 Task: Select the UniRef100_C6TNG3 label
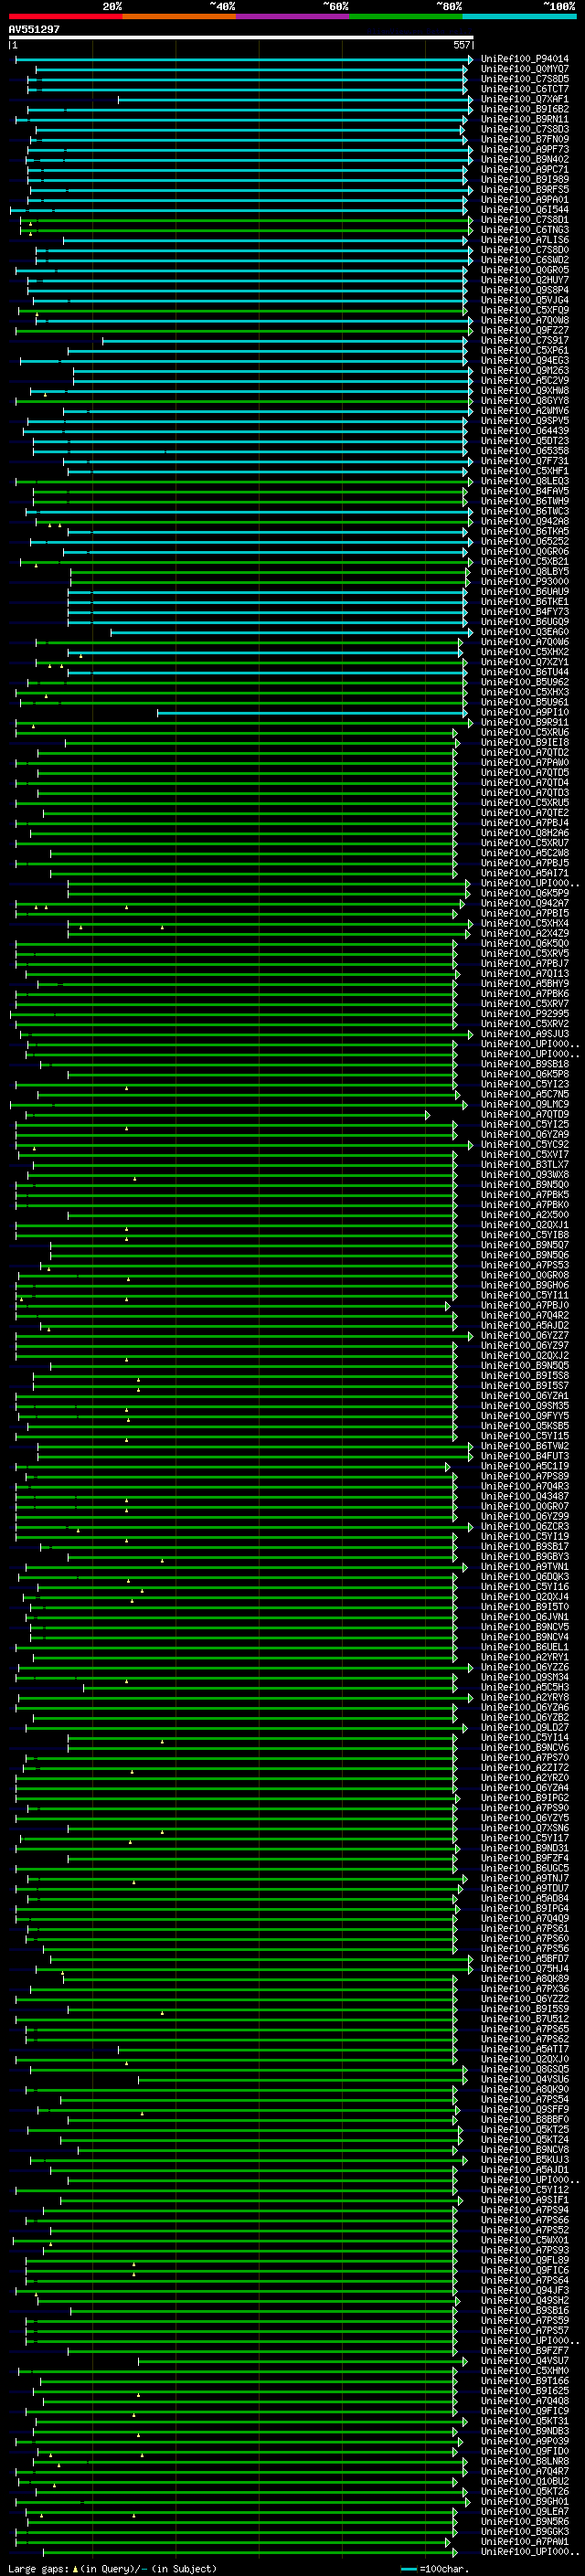pos(525,230)
